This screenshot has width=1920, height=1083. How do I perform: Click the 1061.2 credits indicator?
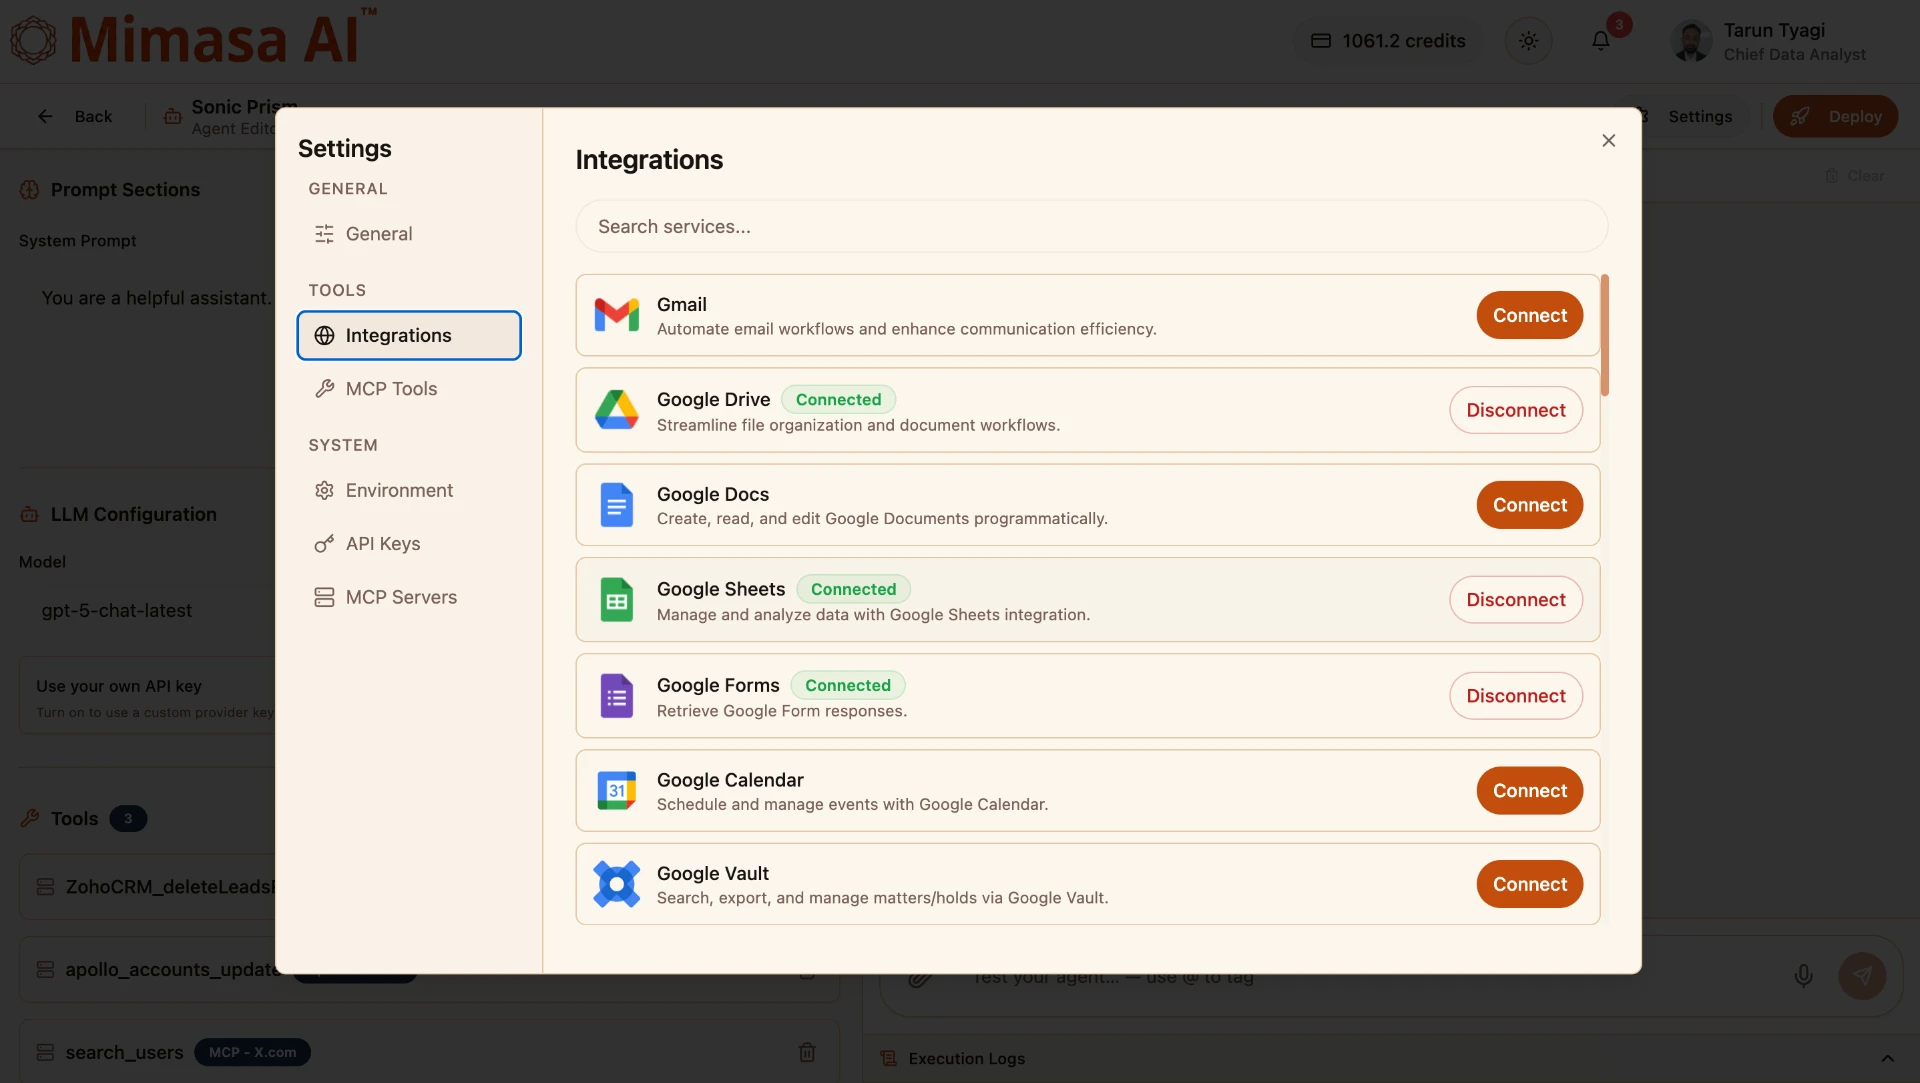click(1388, 41)
